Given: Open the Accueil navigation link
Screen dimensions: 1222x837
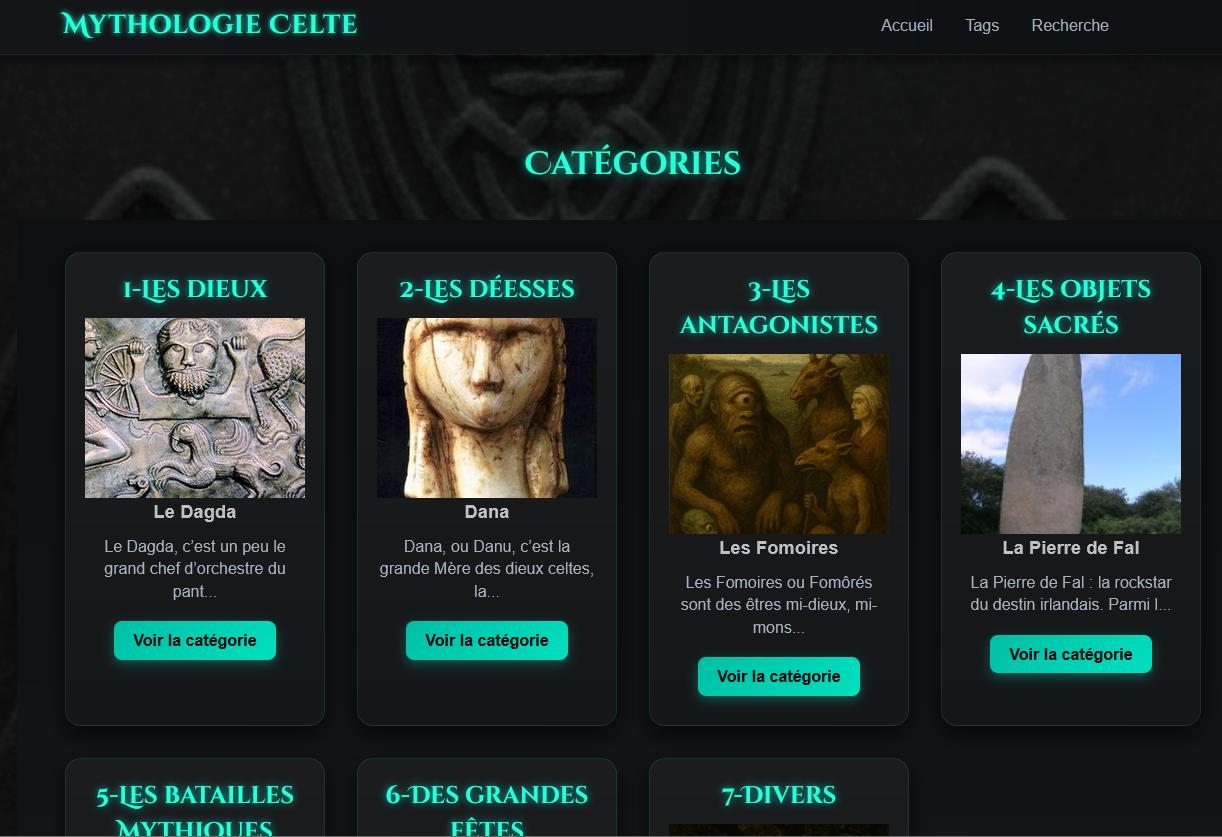Looking at the screenshot, I should [906, 26].
